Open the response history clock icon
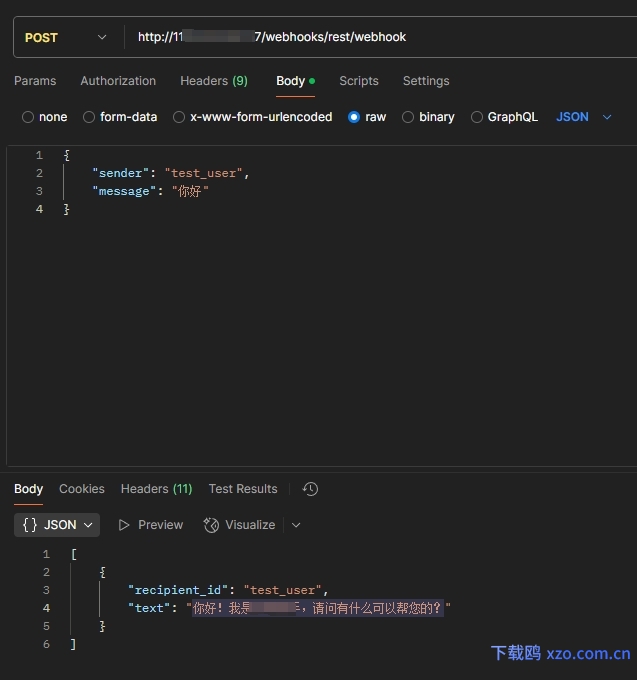Viewport: 637px width, 680px height. coord(310,489)
